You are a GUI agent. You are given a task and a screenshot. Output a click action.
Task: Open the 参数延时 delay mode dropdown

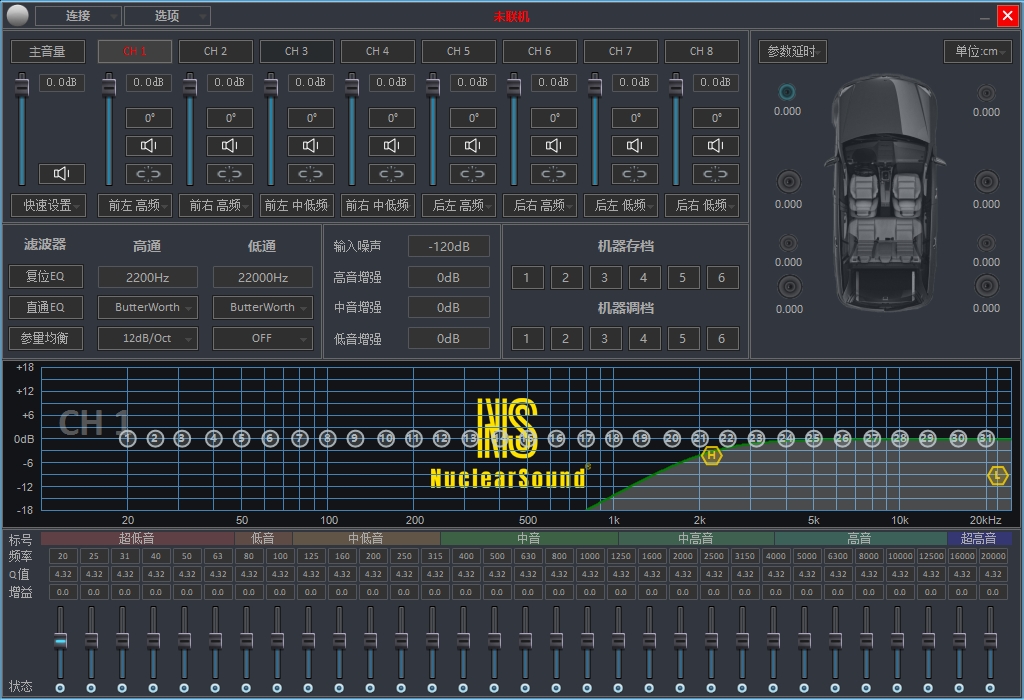pos(793,52)
